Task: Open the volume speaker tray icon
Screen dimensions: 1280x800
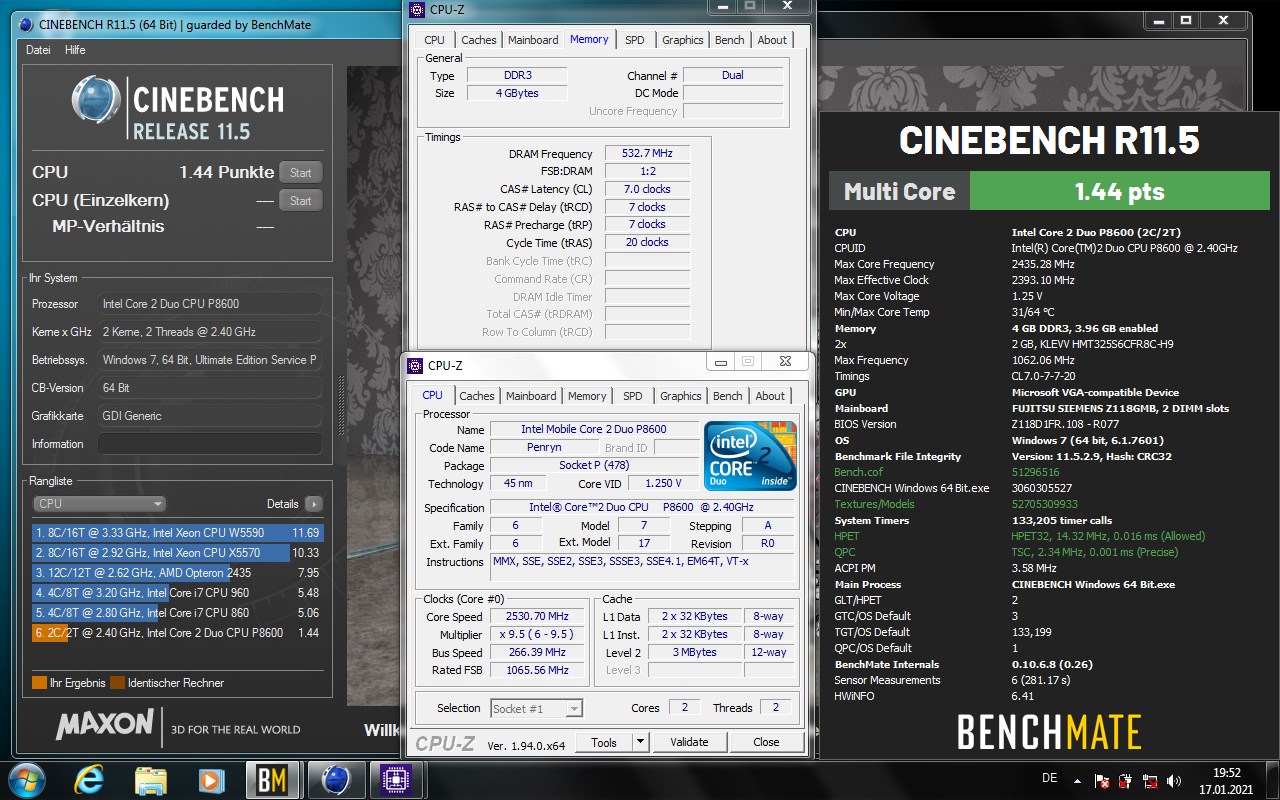Action: click(1175, 781)
